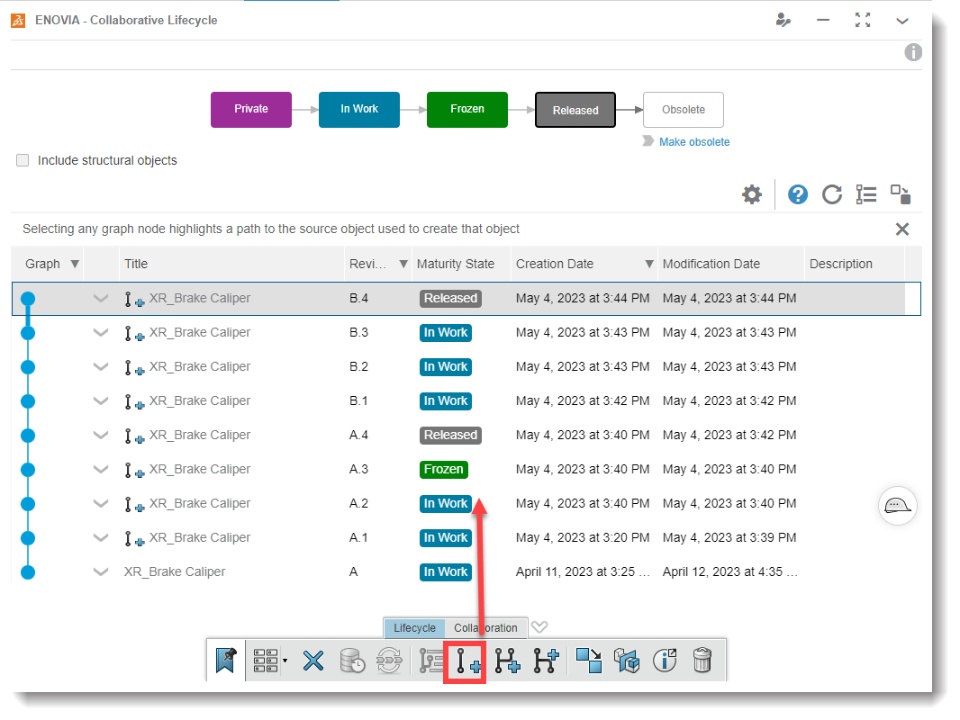Open the grid view options icon in toolbar
Viewport: 960px width, 720px height.
269,661
